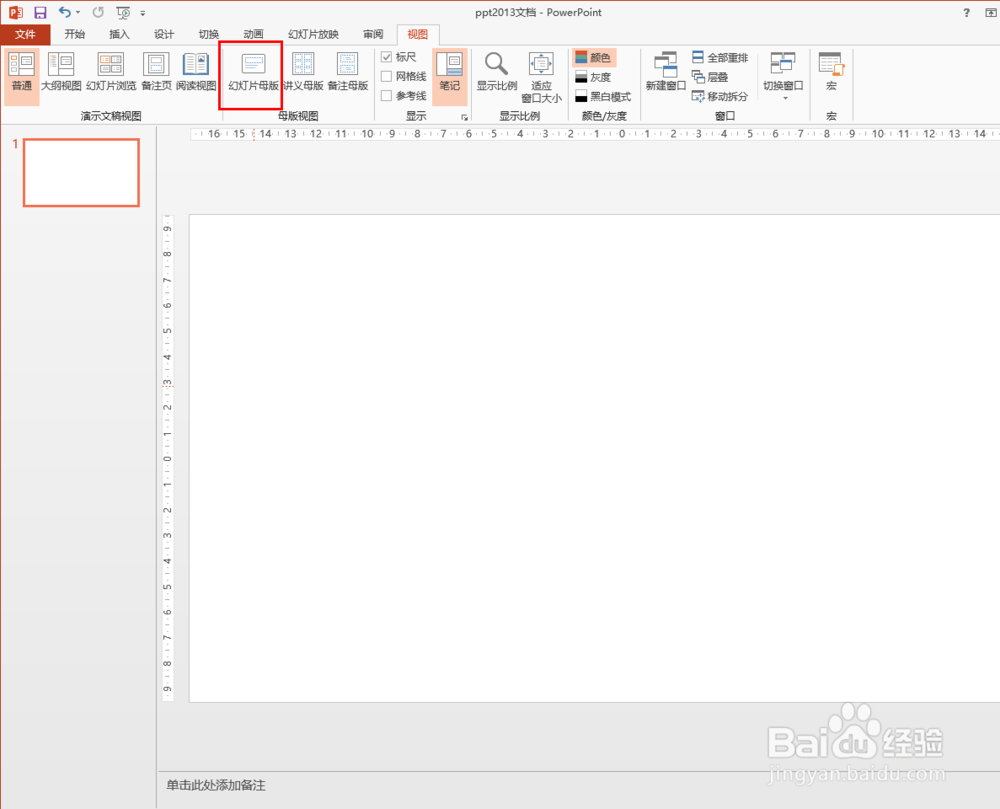The height and width of the screenshot is (809, 1000).
Task: Open Handout Master (讲义母版)
Action: click(304, 72)
